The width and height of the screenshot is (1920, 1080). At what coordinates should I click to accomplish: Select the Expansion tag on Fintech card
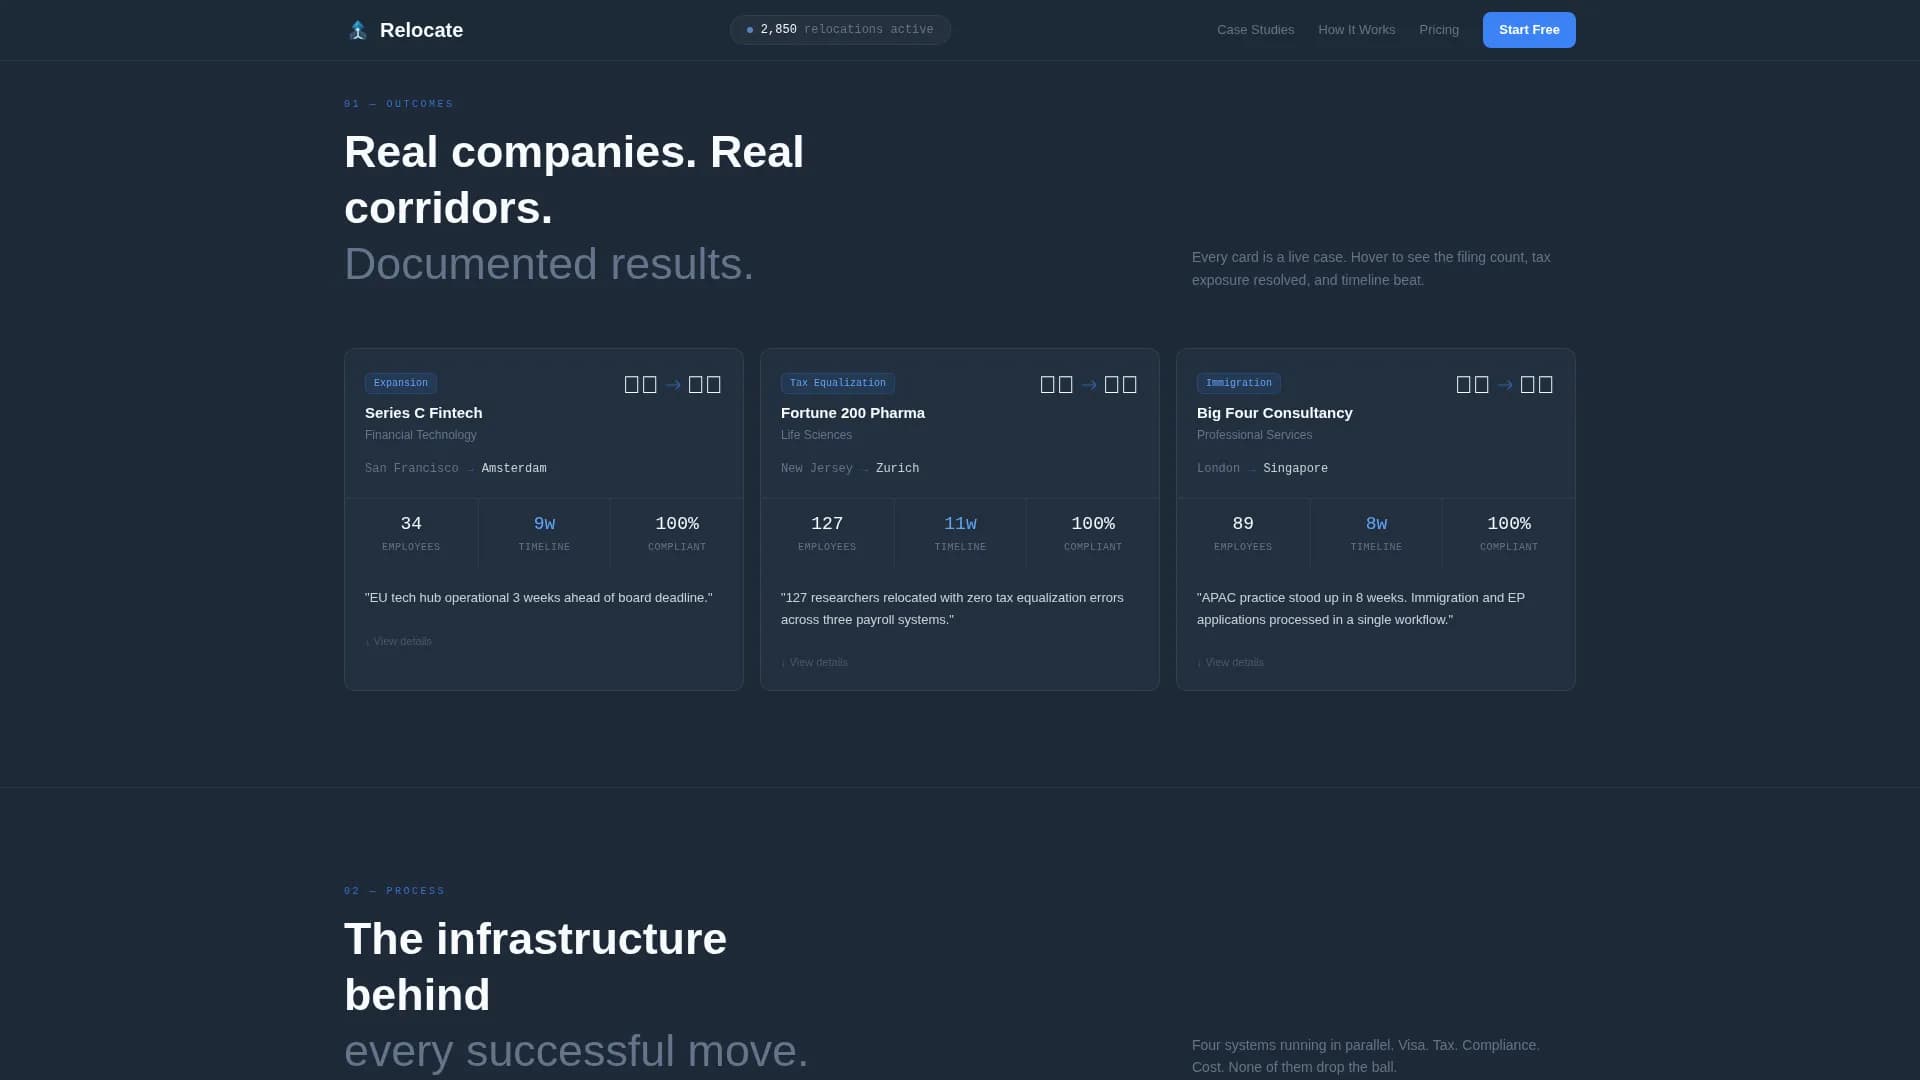[401, 383]
